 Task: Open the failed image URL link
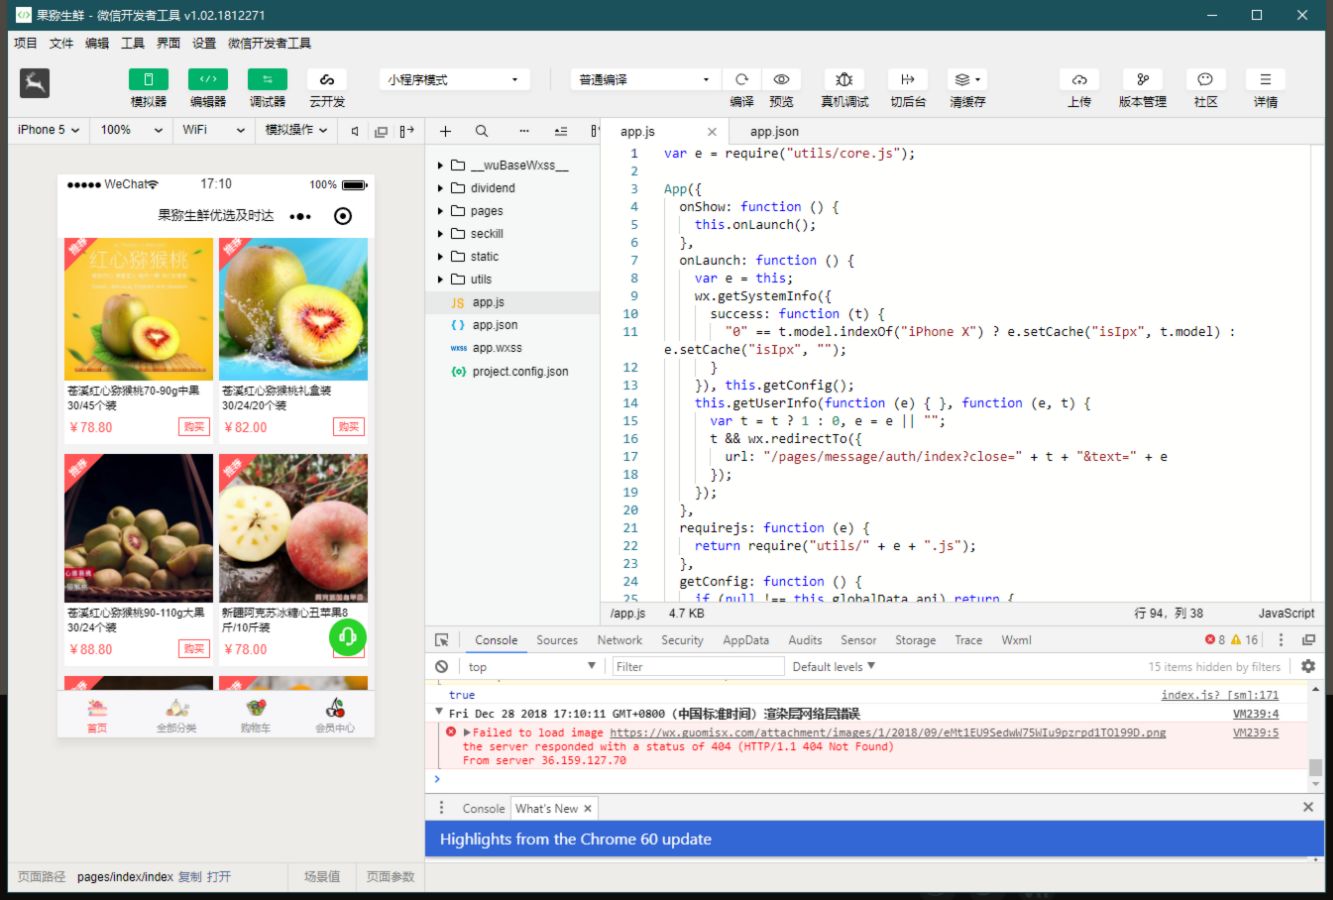tap(888, 732)
